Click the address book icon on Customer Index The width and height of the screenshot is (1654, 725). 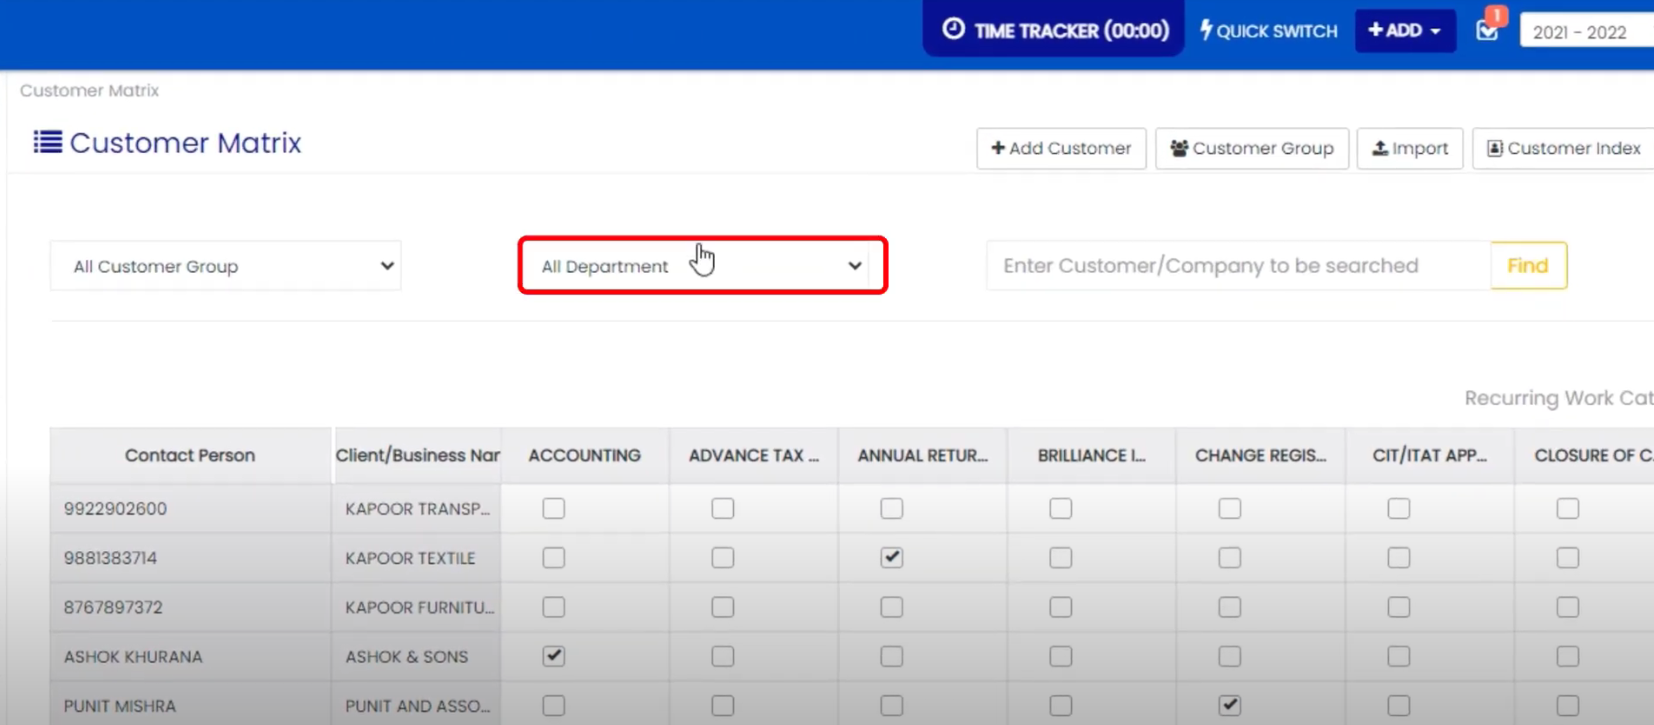tap(1495, 148)
